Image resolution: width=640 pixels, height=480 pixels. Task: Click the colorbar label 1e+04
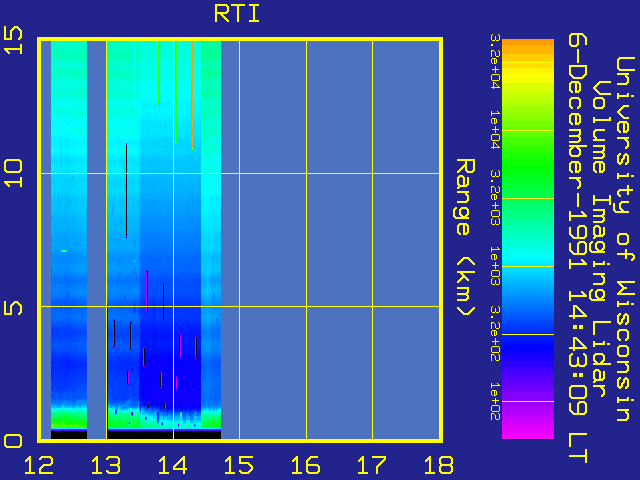(x=495, y=130)
